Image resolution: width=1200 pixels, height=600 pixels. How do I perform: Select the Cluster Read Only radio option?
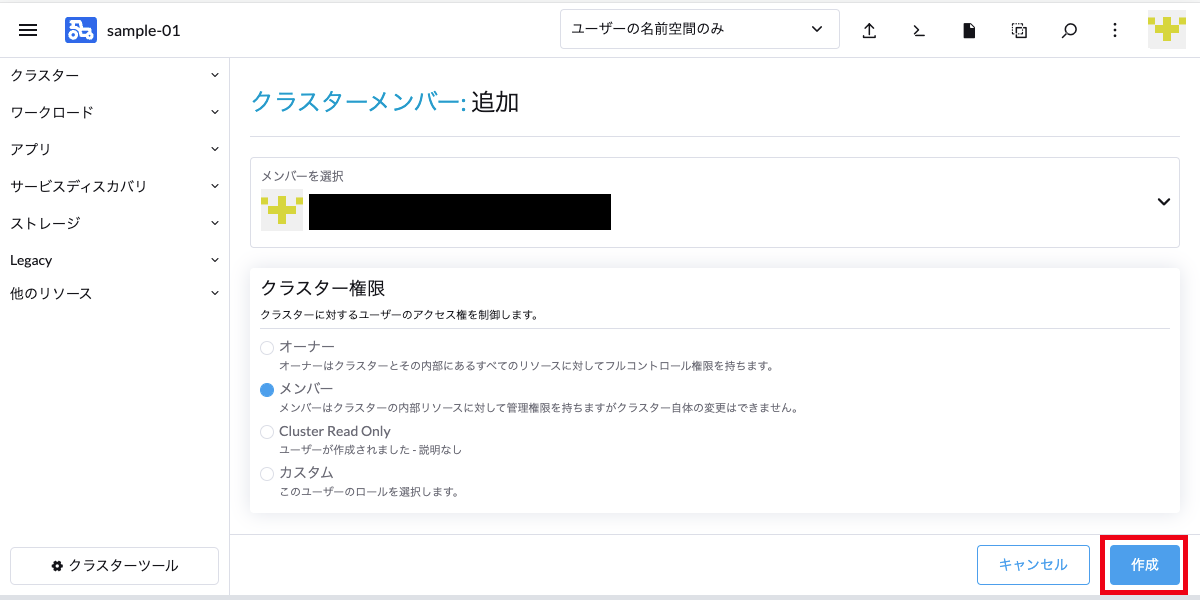[267, 432]
